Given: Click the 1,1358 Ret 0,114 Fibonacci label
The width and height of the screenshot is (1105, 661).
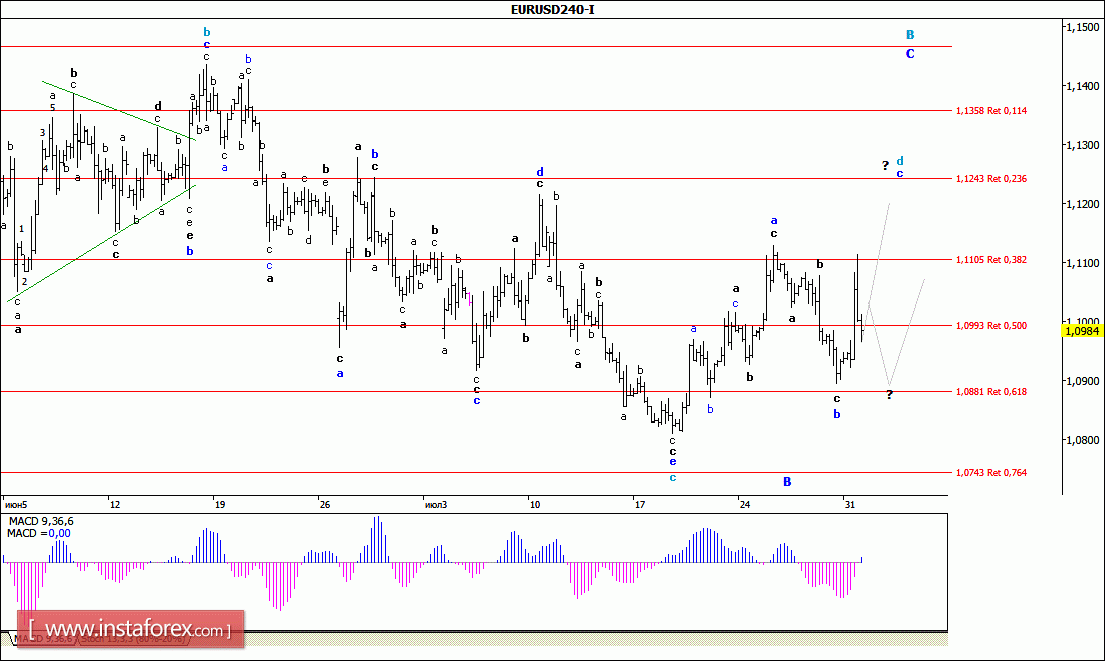Looking at the screenshot, I should [991, 110].
